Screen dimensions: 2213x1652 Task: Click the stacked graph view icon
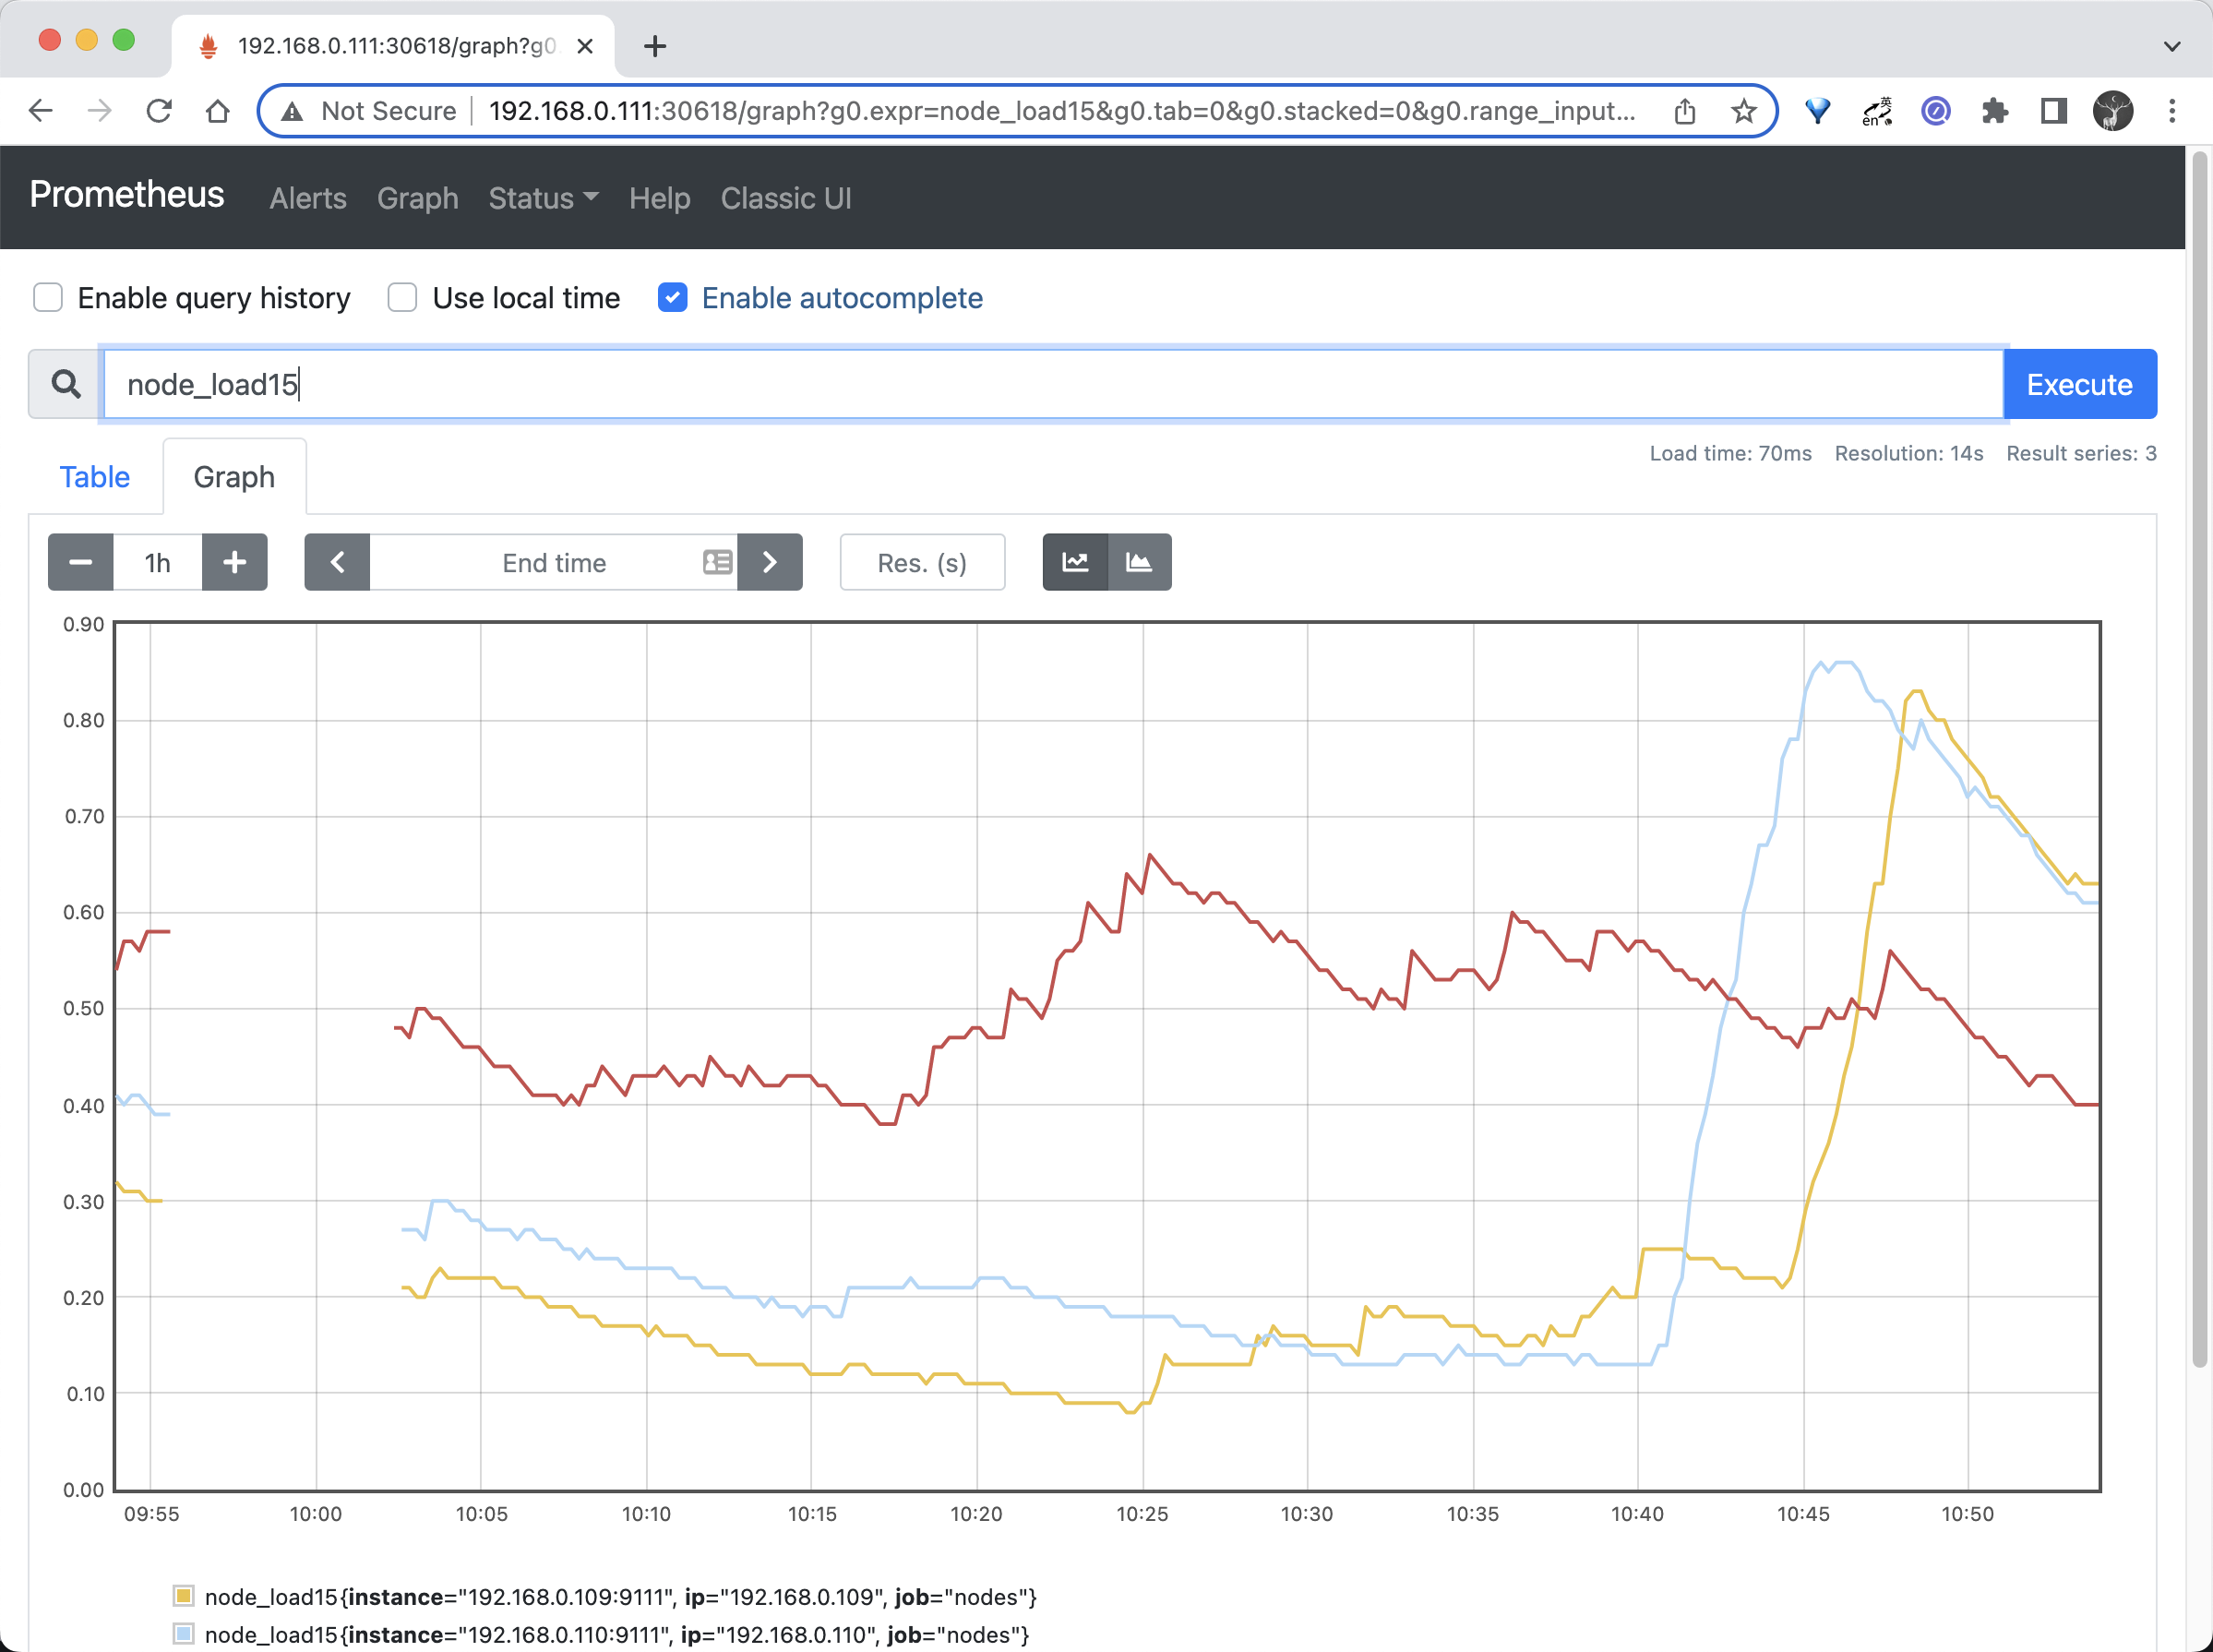point(1138,562)
